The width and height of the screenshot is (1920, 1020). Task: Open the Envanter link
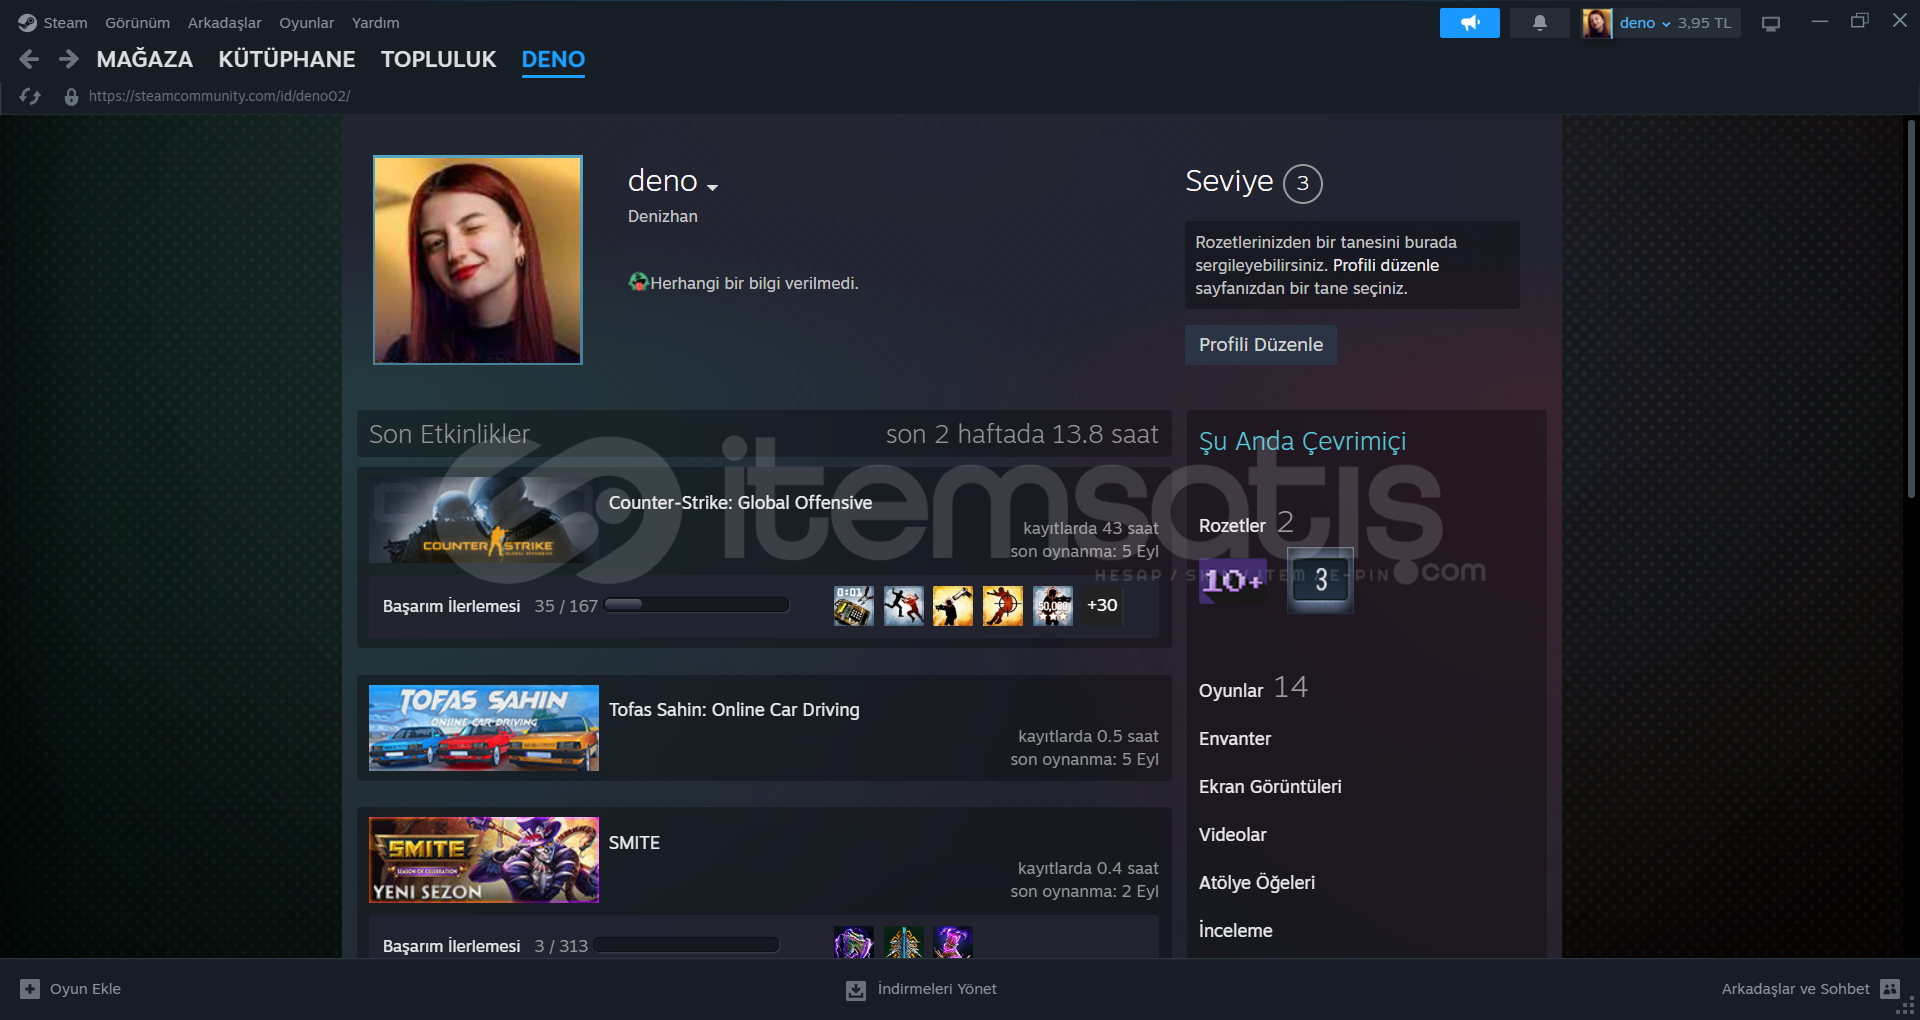[1235, 739]
